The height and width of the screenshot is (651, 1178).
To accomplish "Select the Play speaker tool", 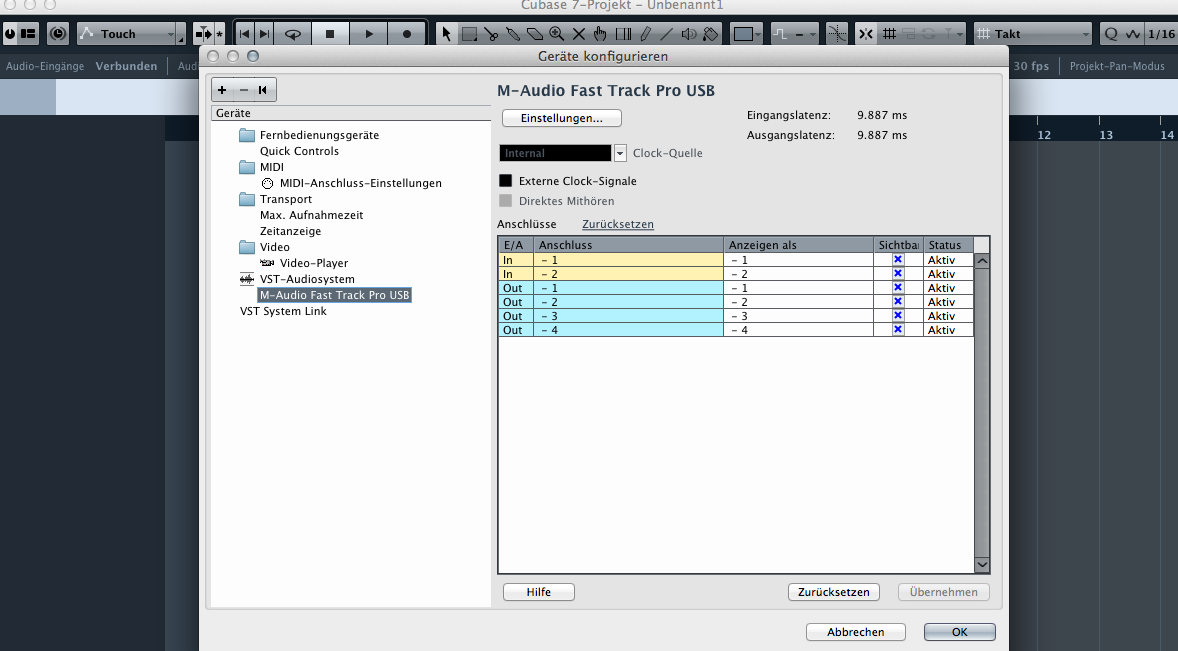I will [x=688, y=34].
